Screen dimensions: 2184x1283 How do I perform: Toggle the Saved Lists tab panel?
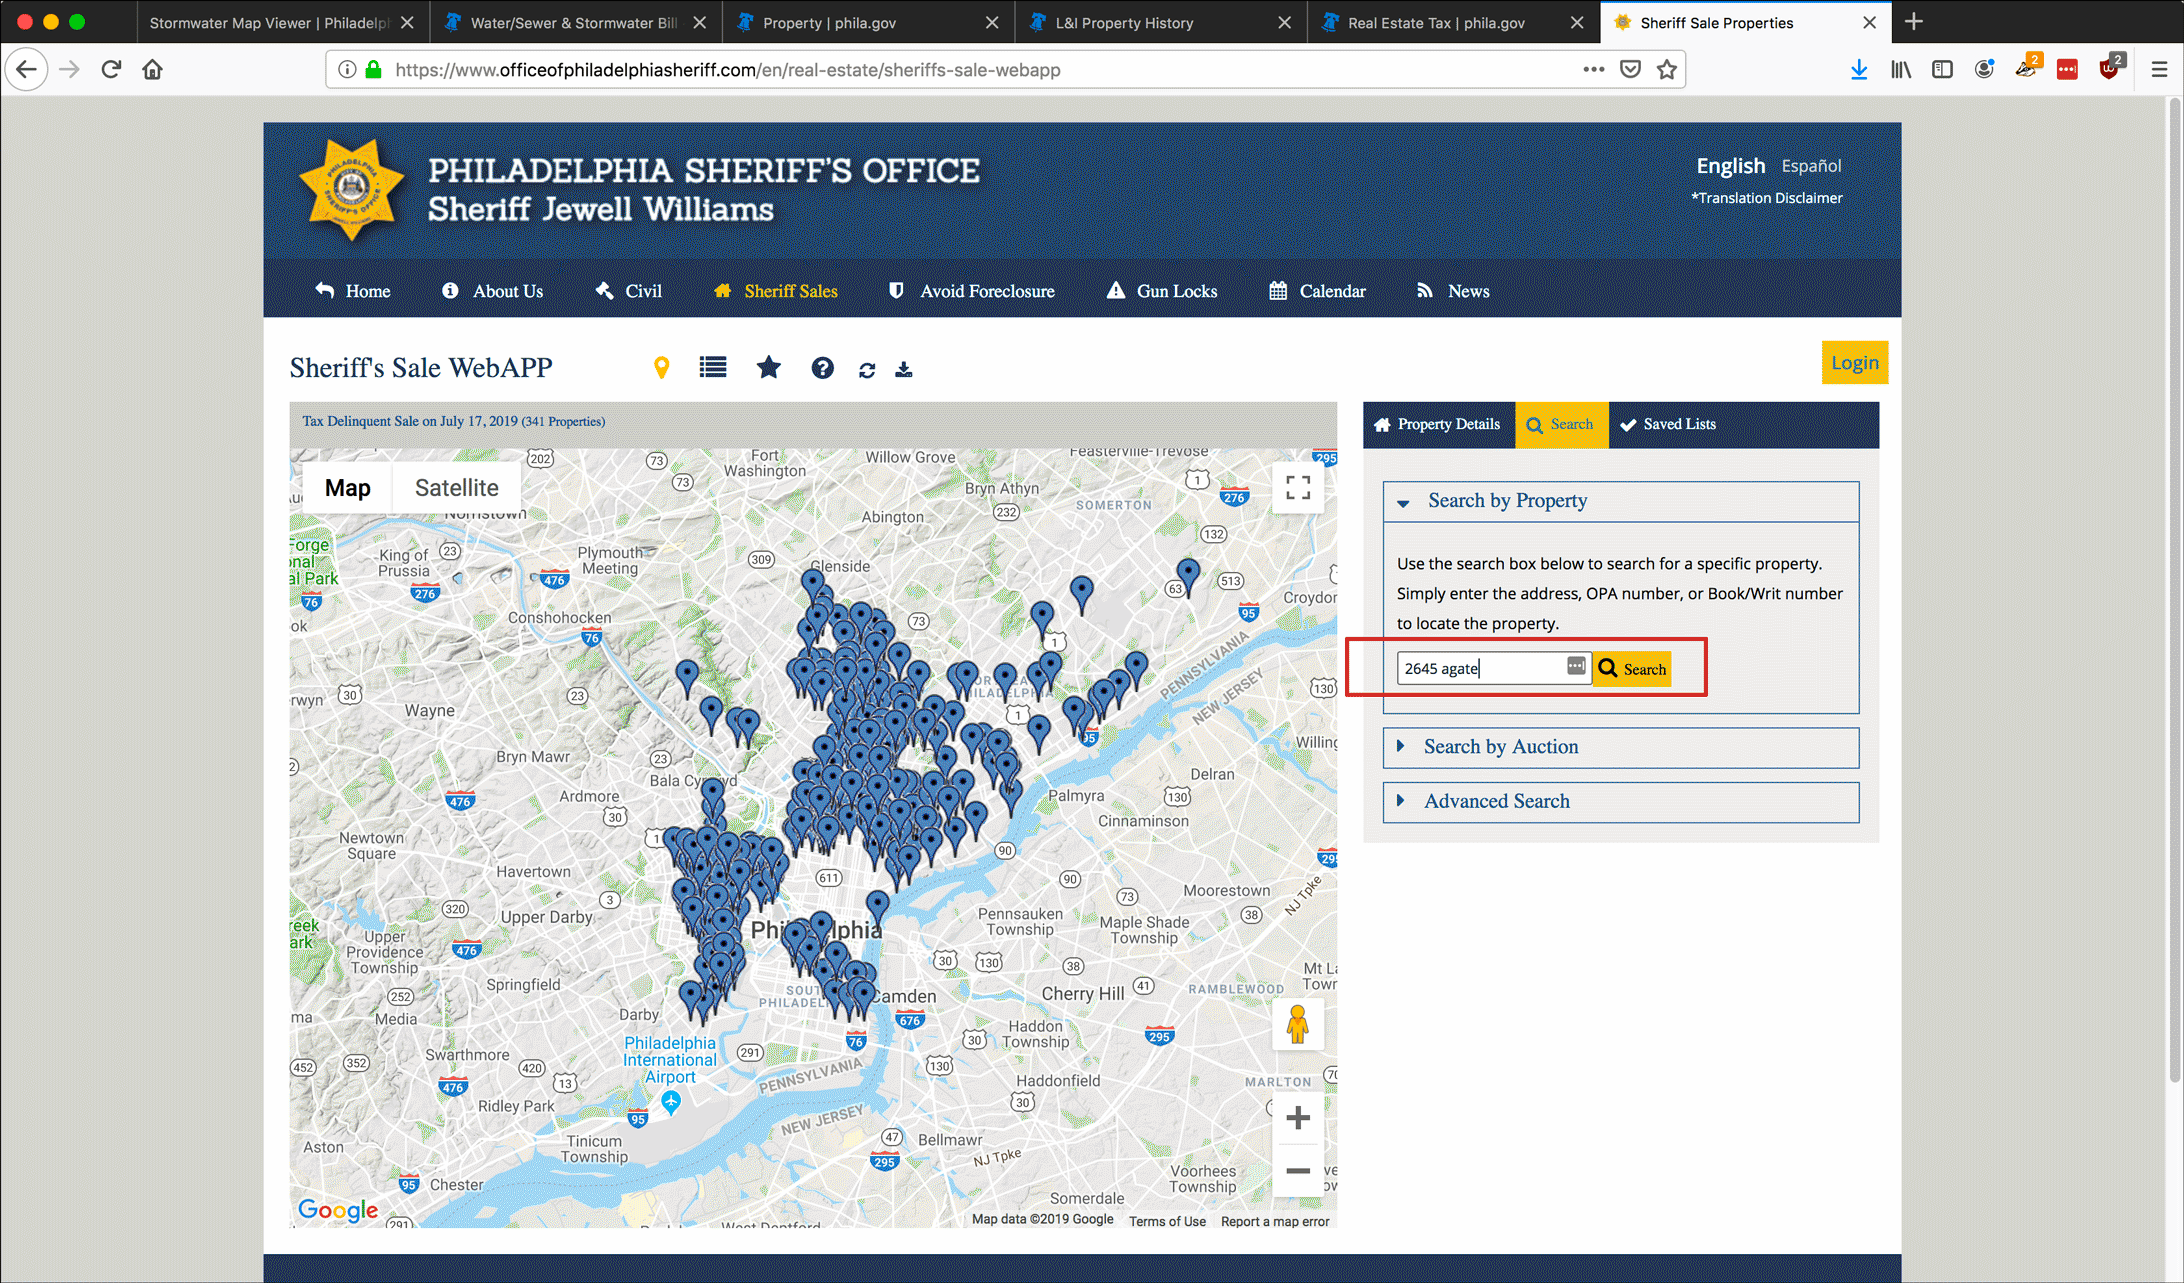pos(1666,425)
